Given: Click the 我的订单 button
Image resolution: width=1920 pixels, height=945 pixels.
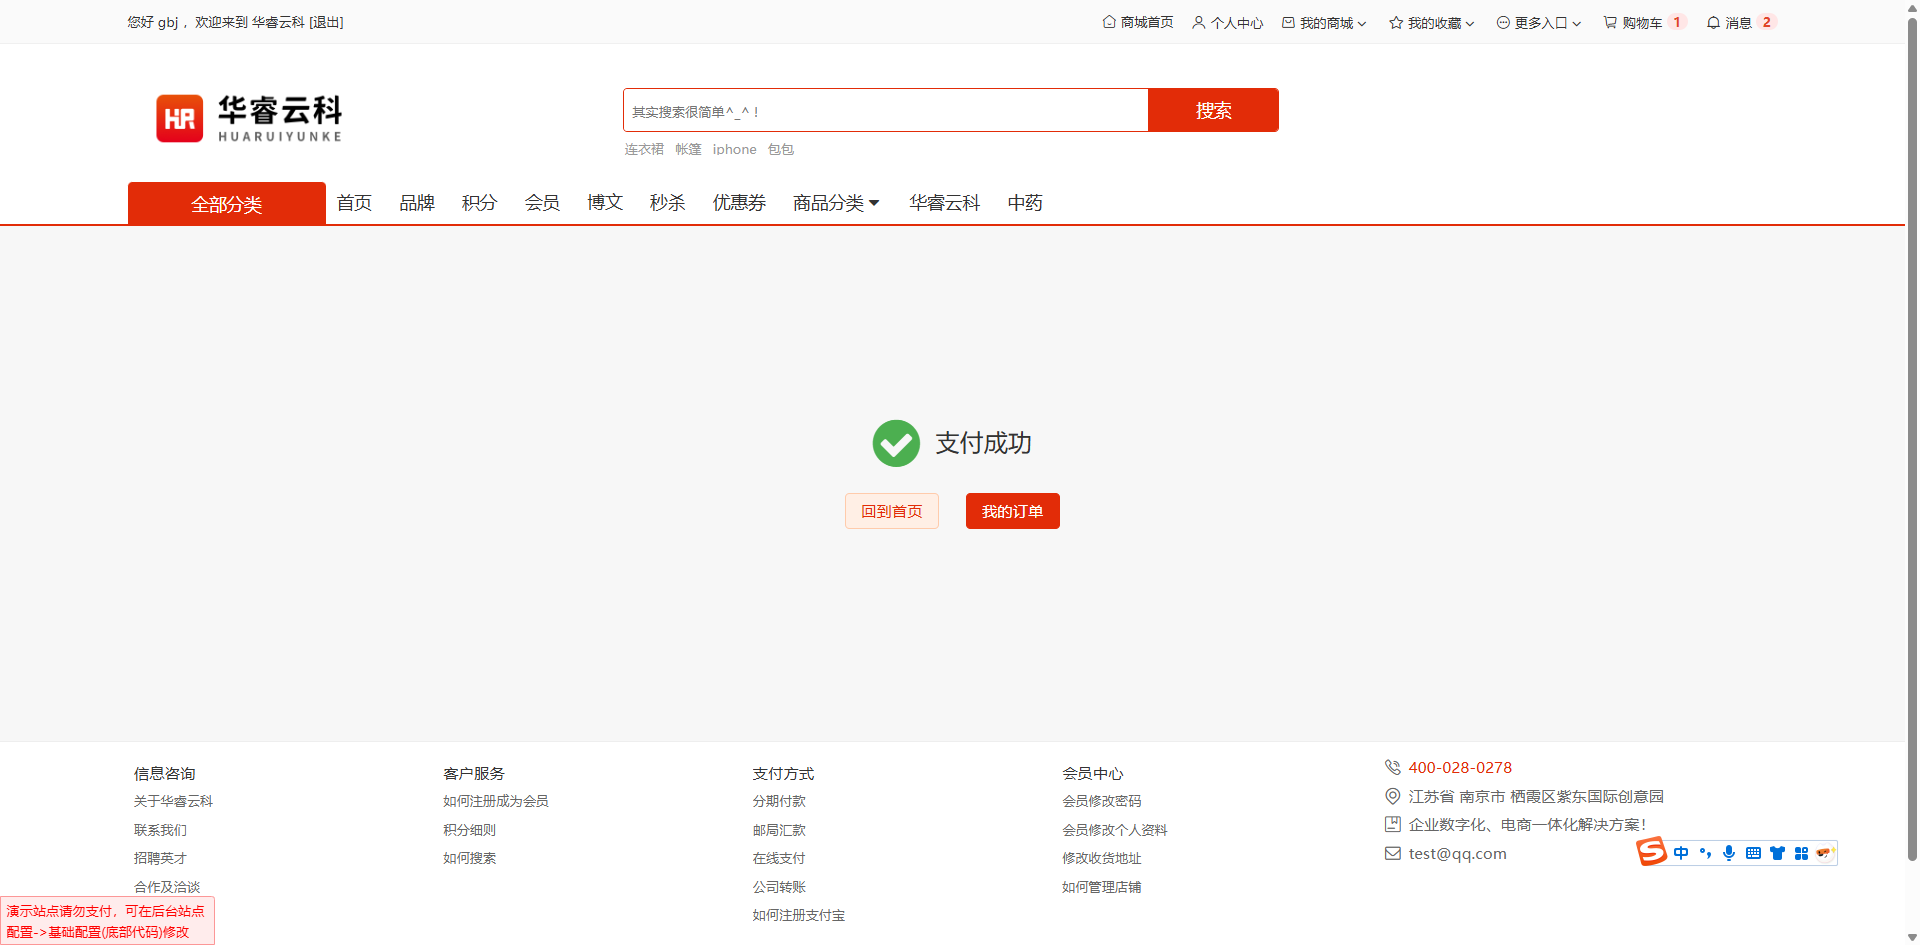Looking at the screenshot, I should (x=1012, y=511).
